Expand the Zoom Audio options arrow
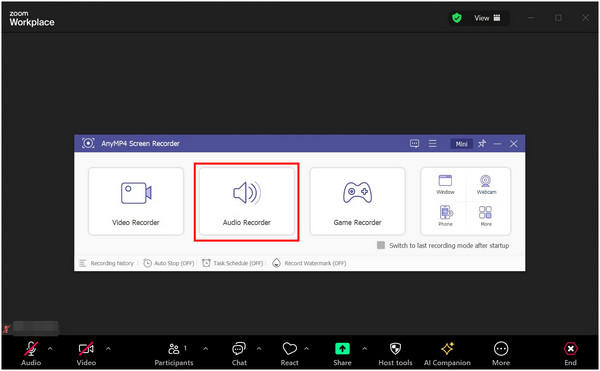The width and height of the screenshot is (600, 371). point(50,348)
